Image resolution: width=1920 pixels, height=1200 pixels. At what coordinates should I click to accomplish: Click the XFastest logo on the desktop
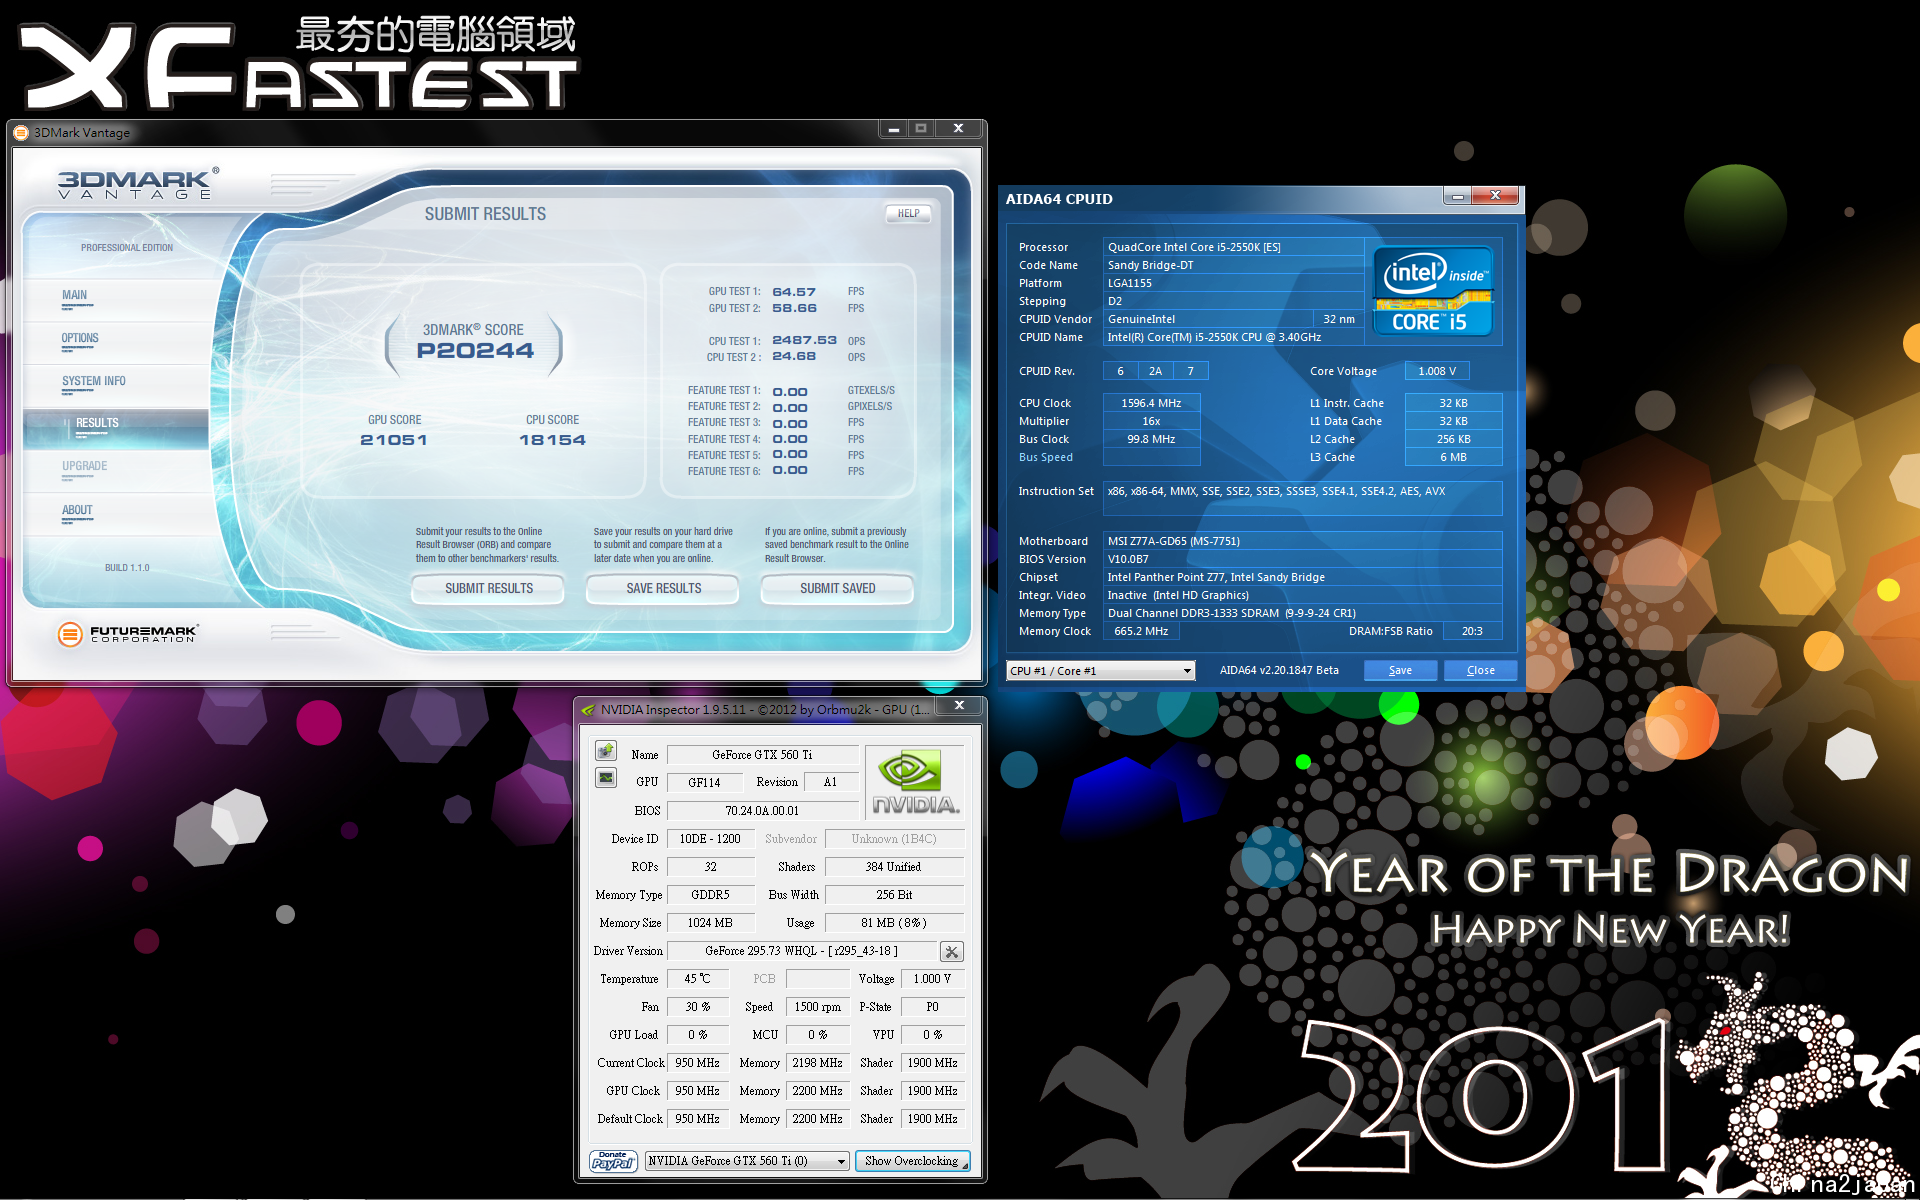(298, 62)
